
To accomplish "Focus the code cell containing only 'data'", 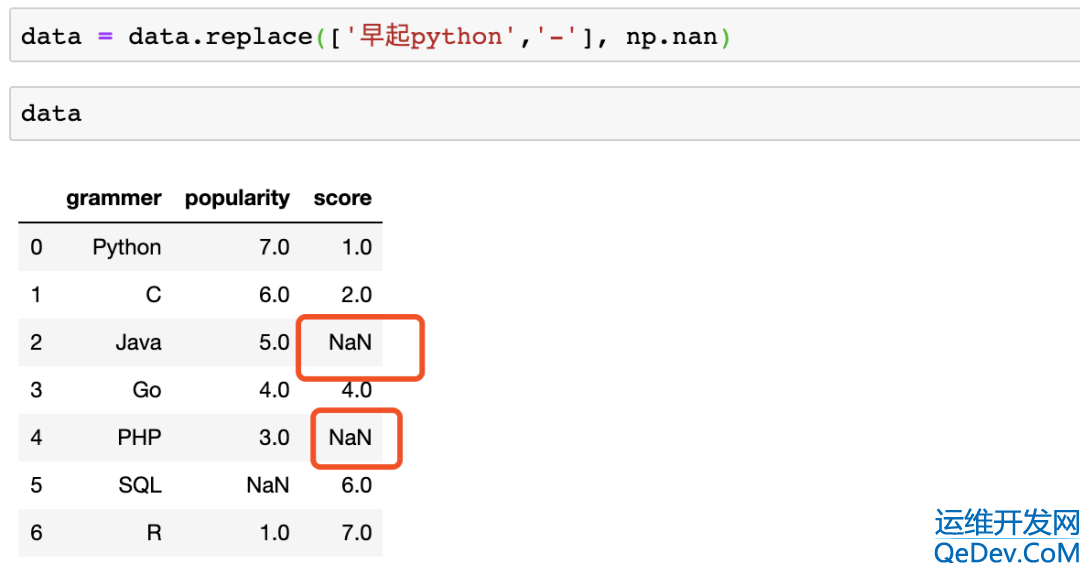I will tap(545, 113).
